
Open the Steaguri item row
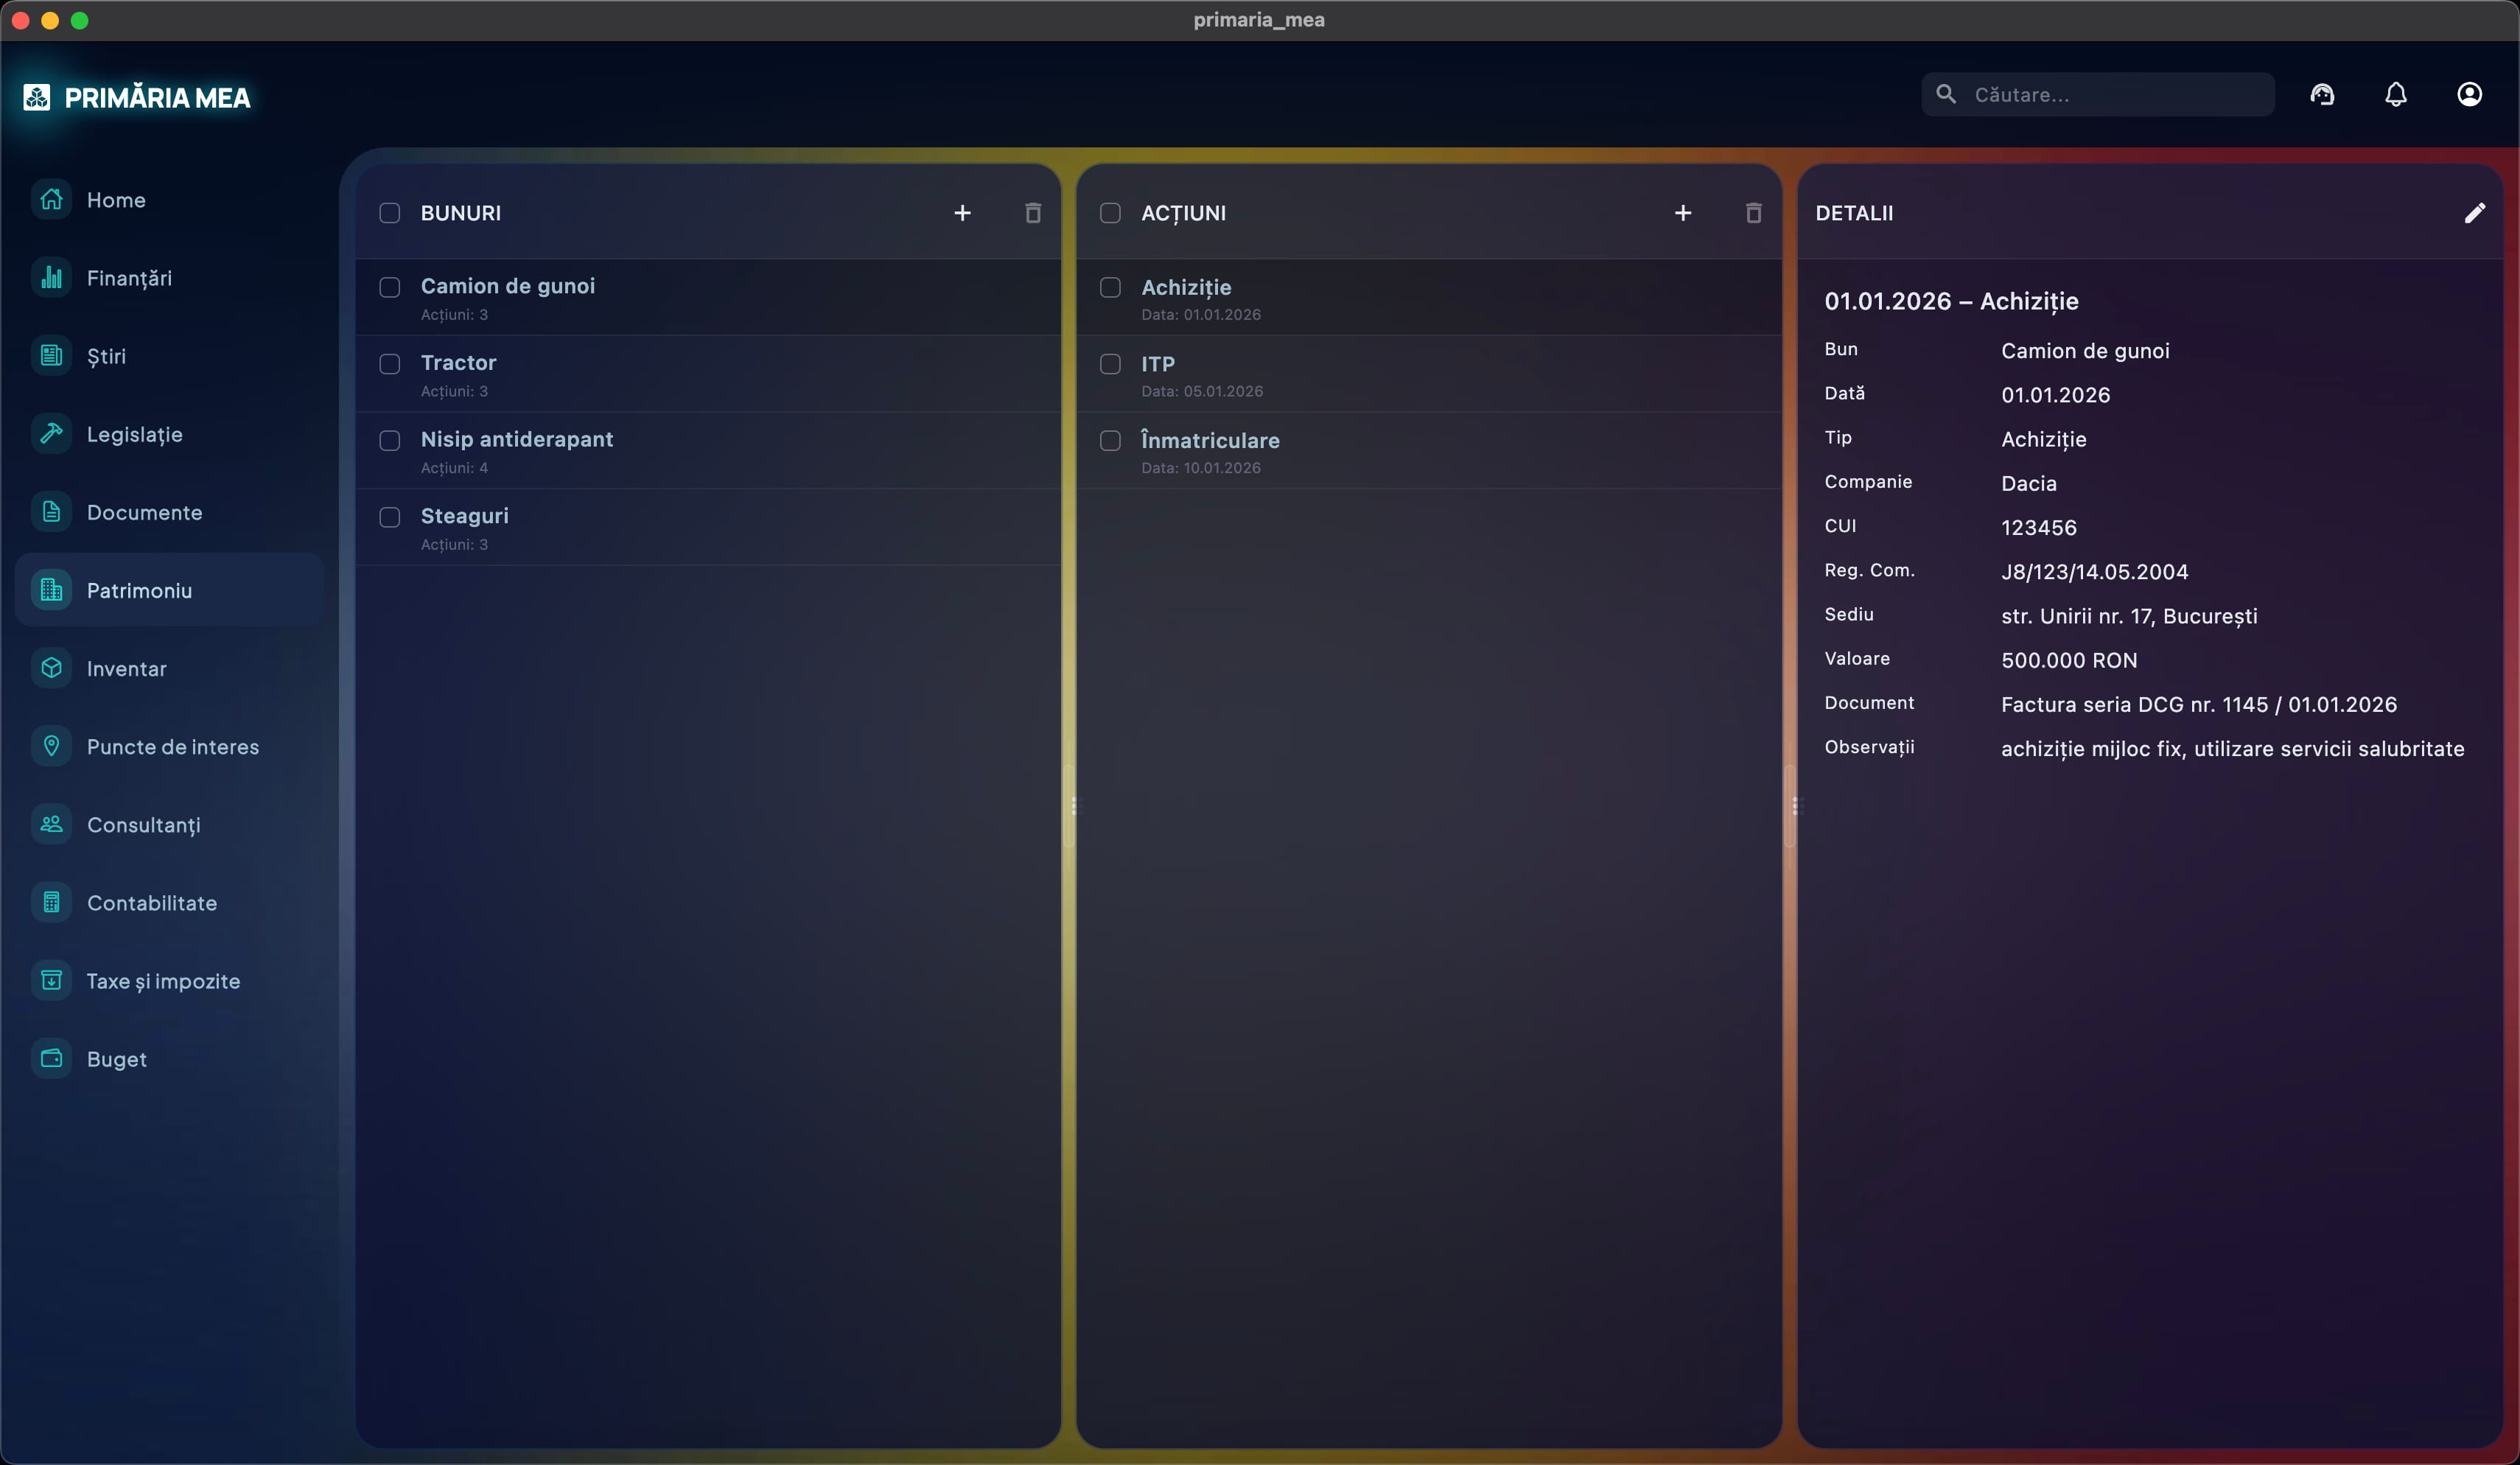(465, 517)
